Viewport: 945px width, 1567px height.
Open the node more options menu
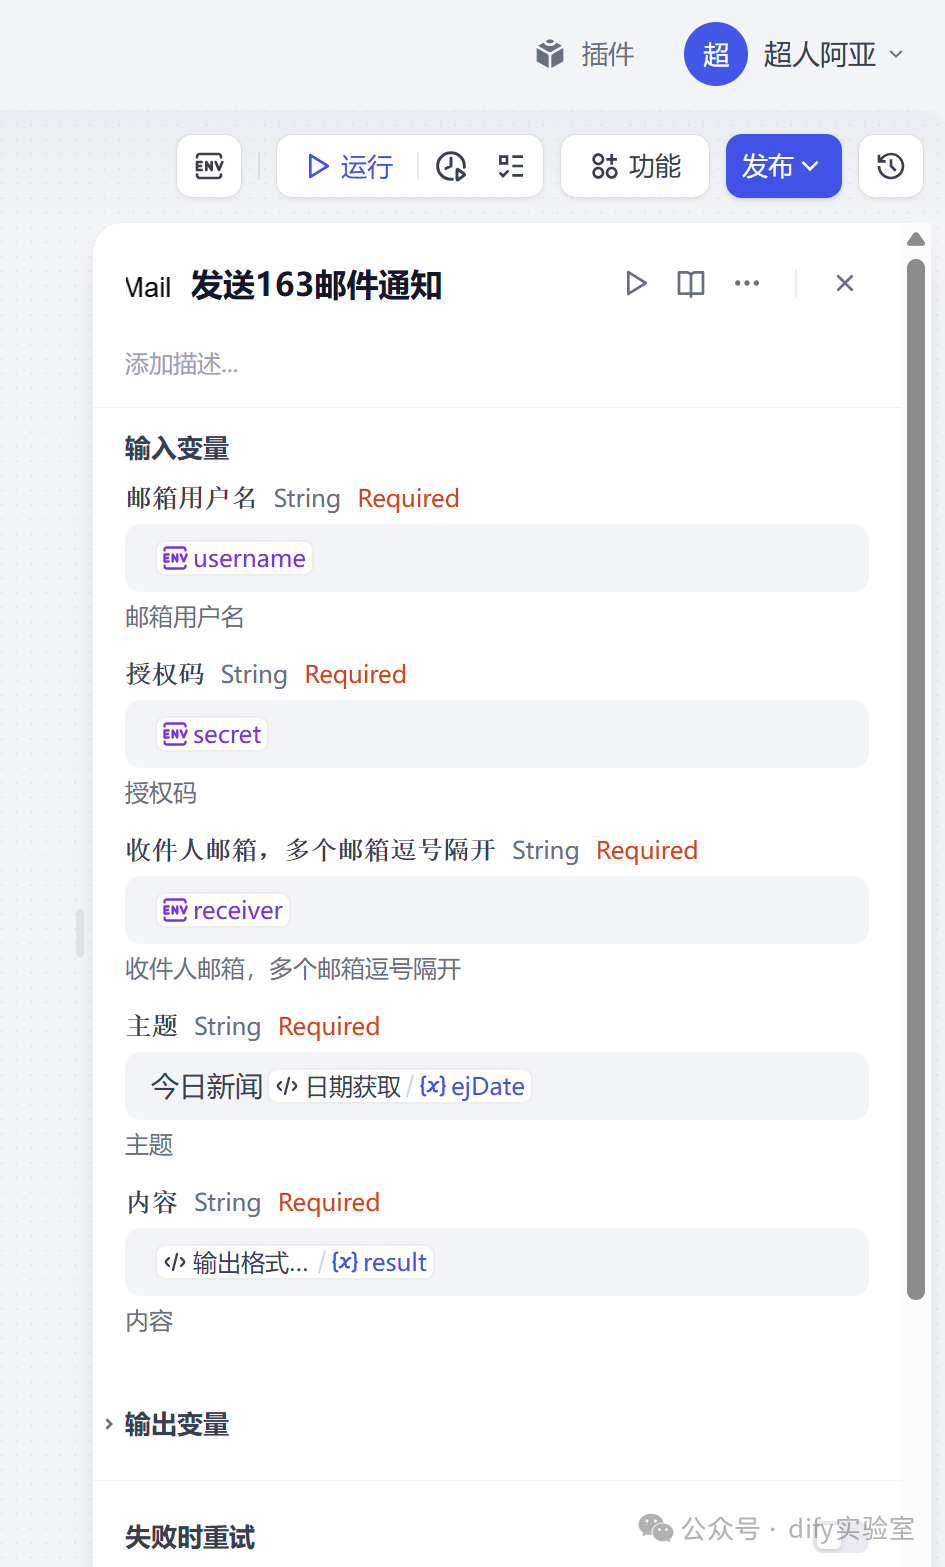746,284
